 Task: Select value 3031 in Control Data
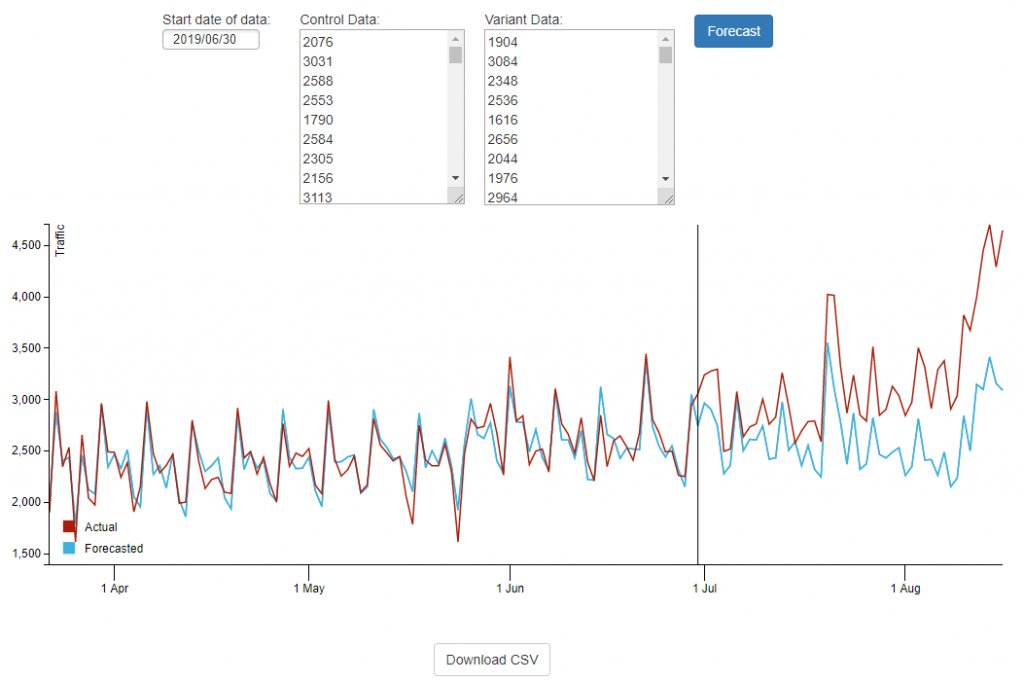tap(318, 61)
